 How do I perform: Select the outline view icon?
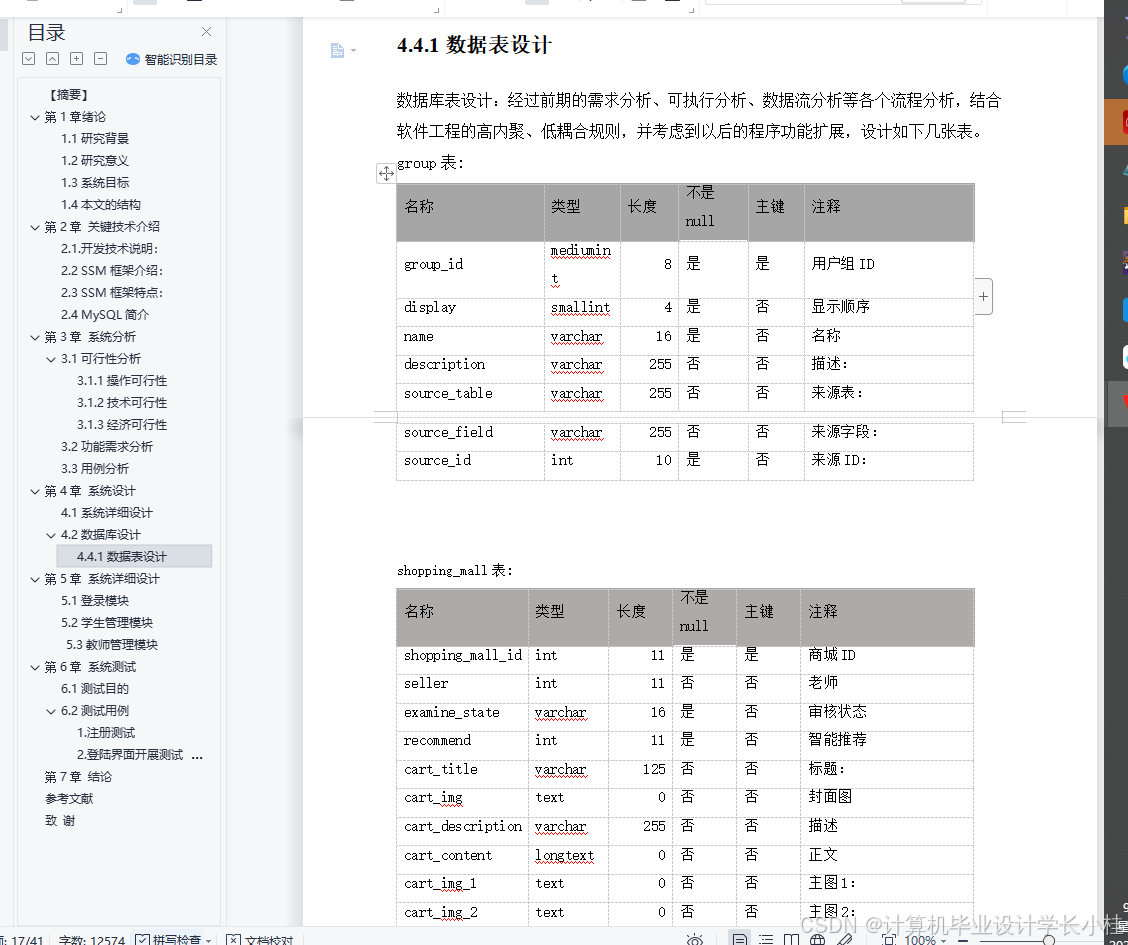[766, 938]
